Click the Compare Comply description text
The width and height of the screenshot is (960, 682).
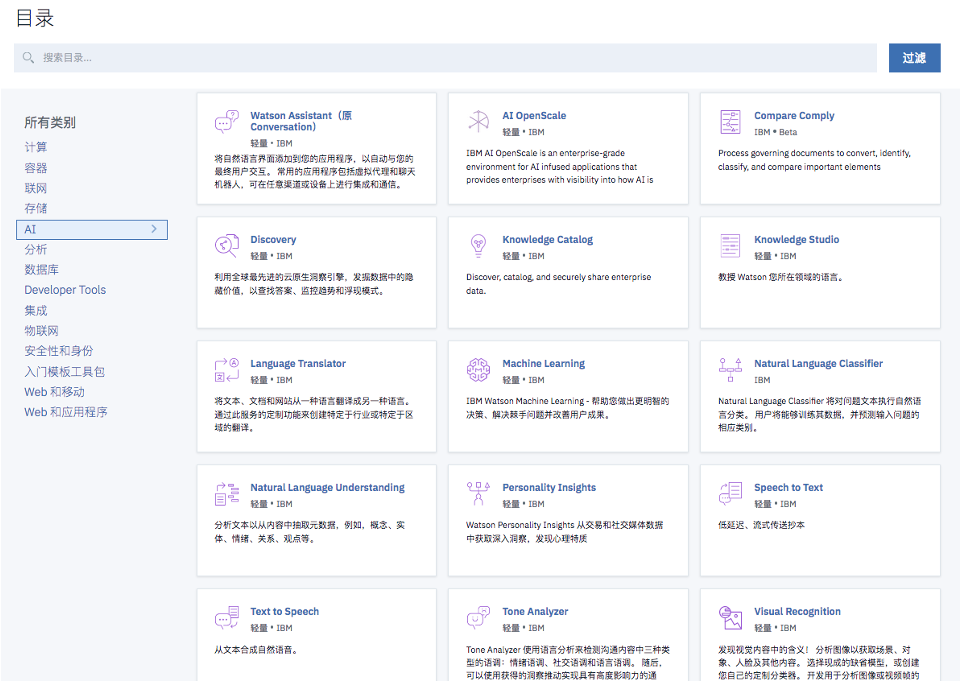point(814,160)
